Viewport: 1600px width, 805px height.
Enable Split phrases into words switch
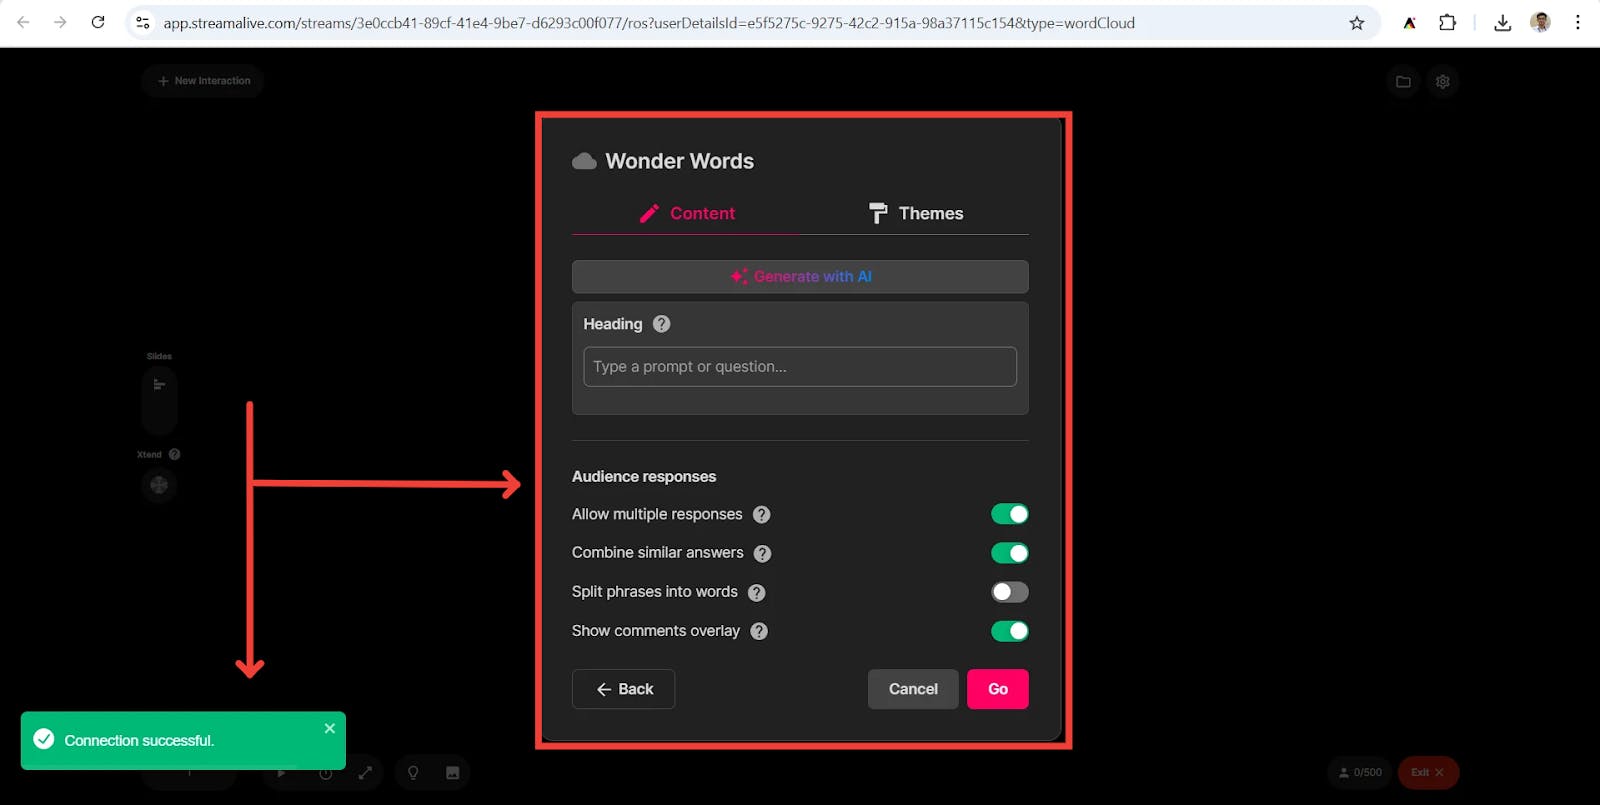[1010, 592]
